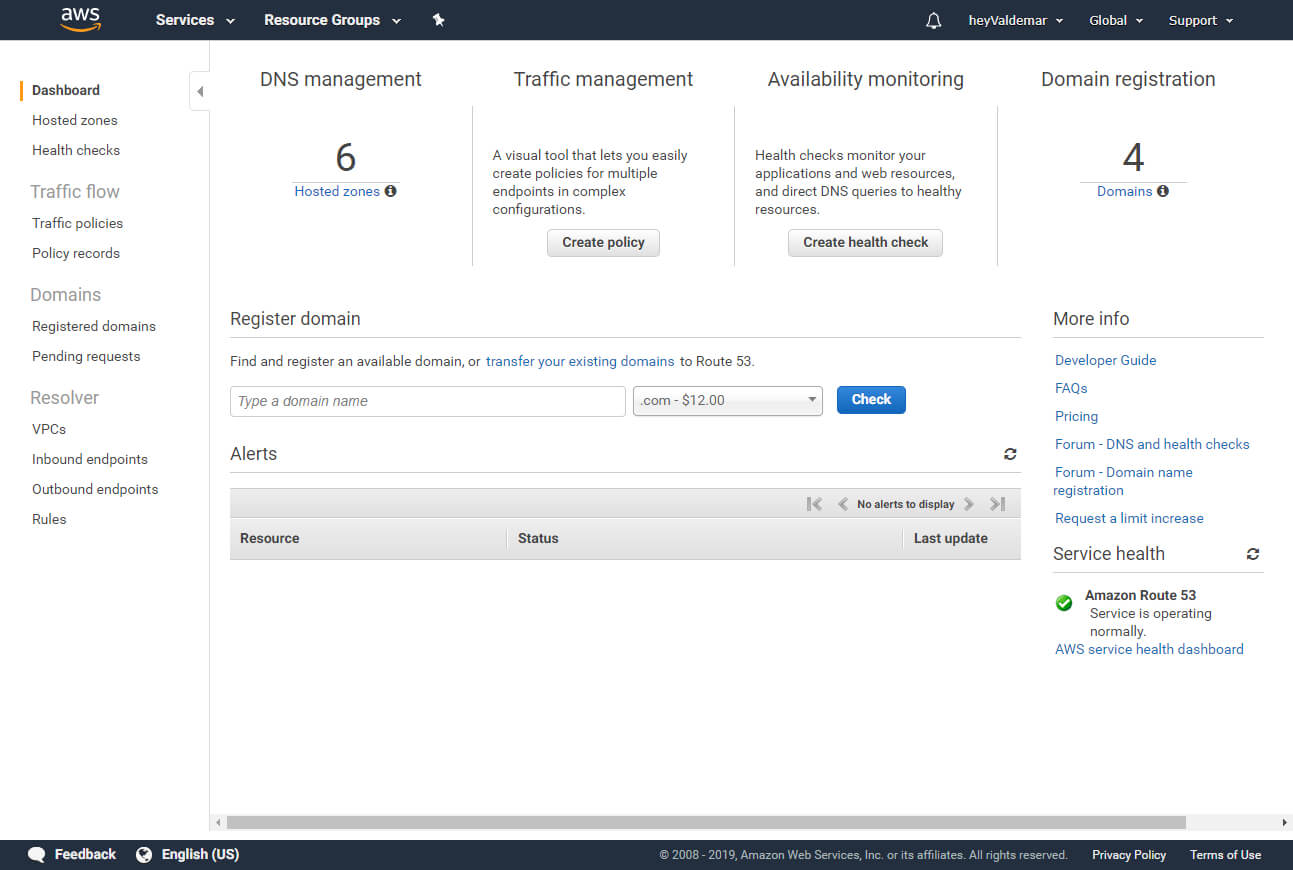This screenshot has width=1293, height=870.
Task: Open the Support dropdown menu
Action: (x=1201, y=20)
